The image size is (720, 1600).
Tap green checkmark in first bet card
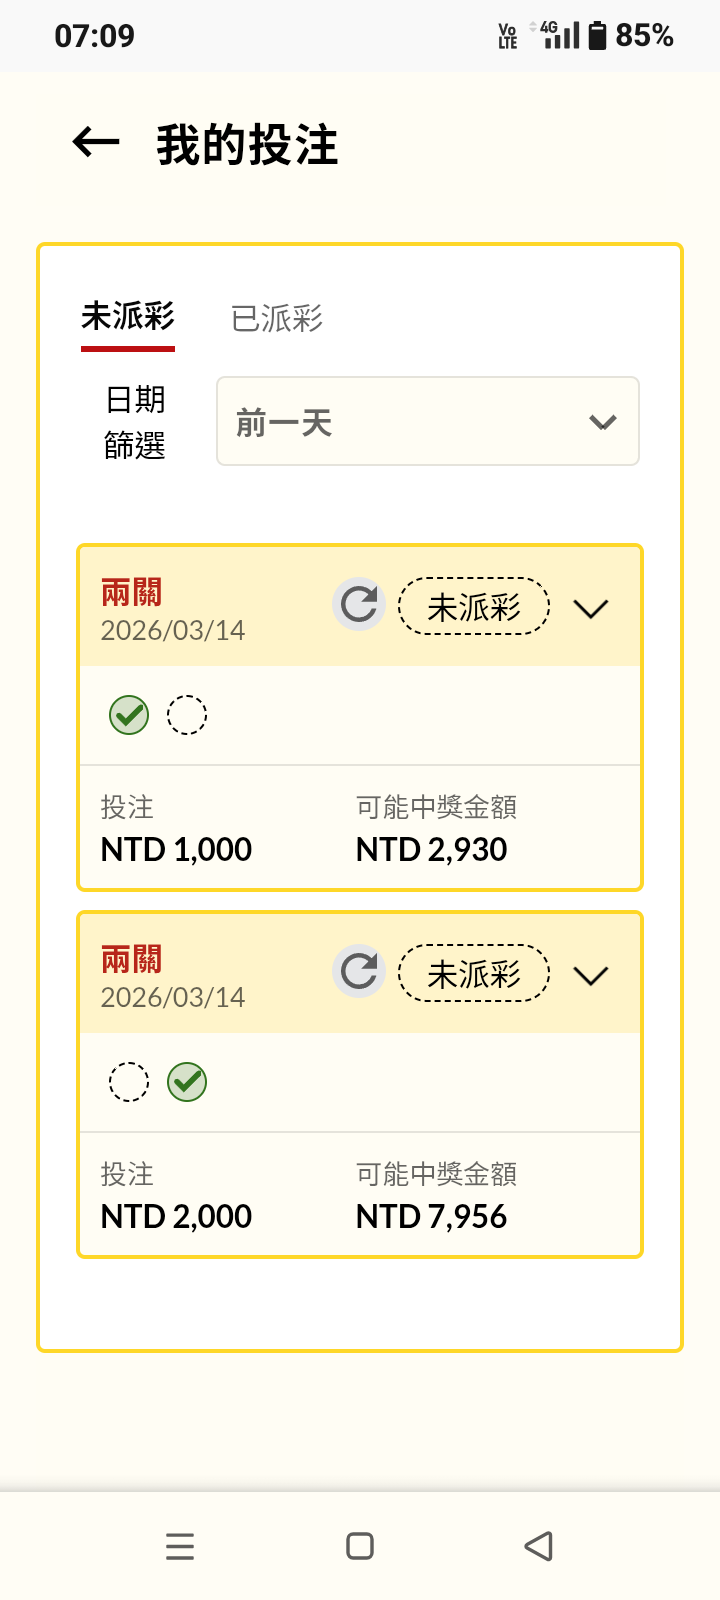coord(129,715)
